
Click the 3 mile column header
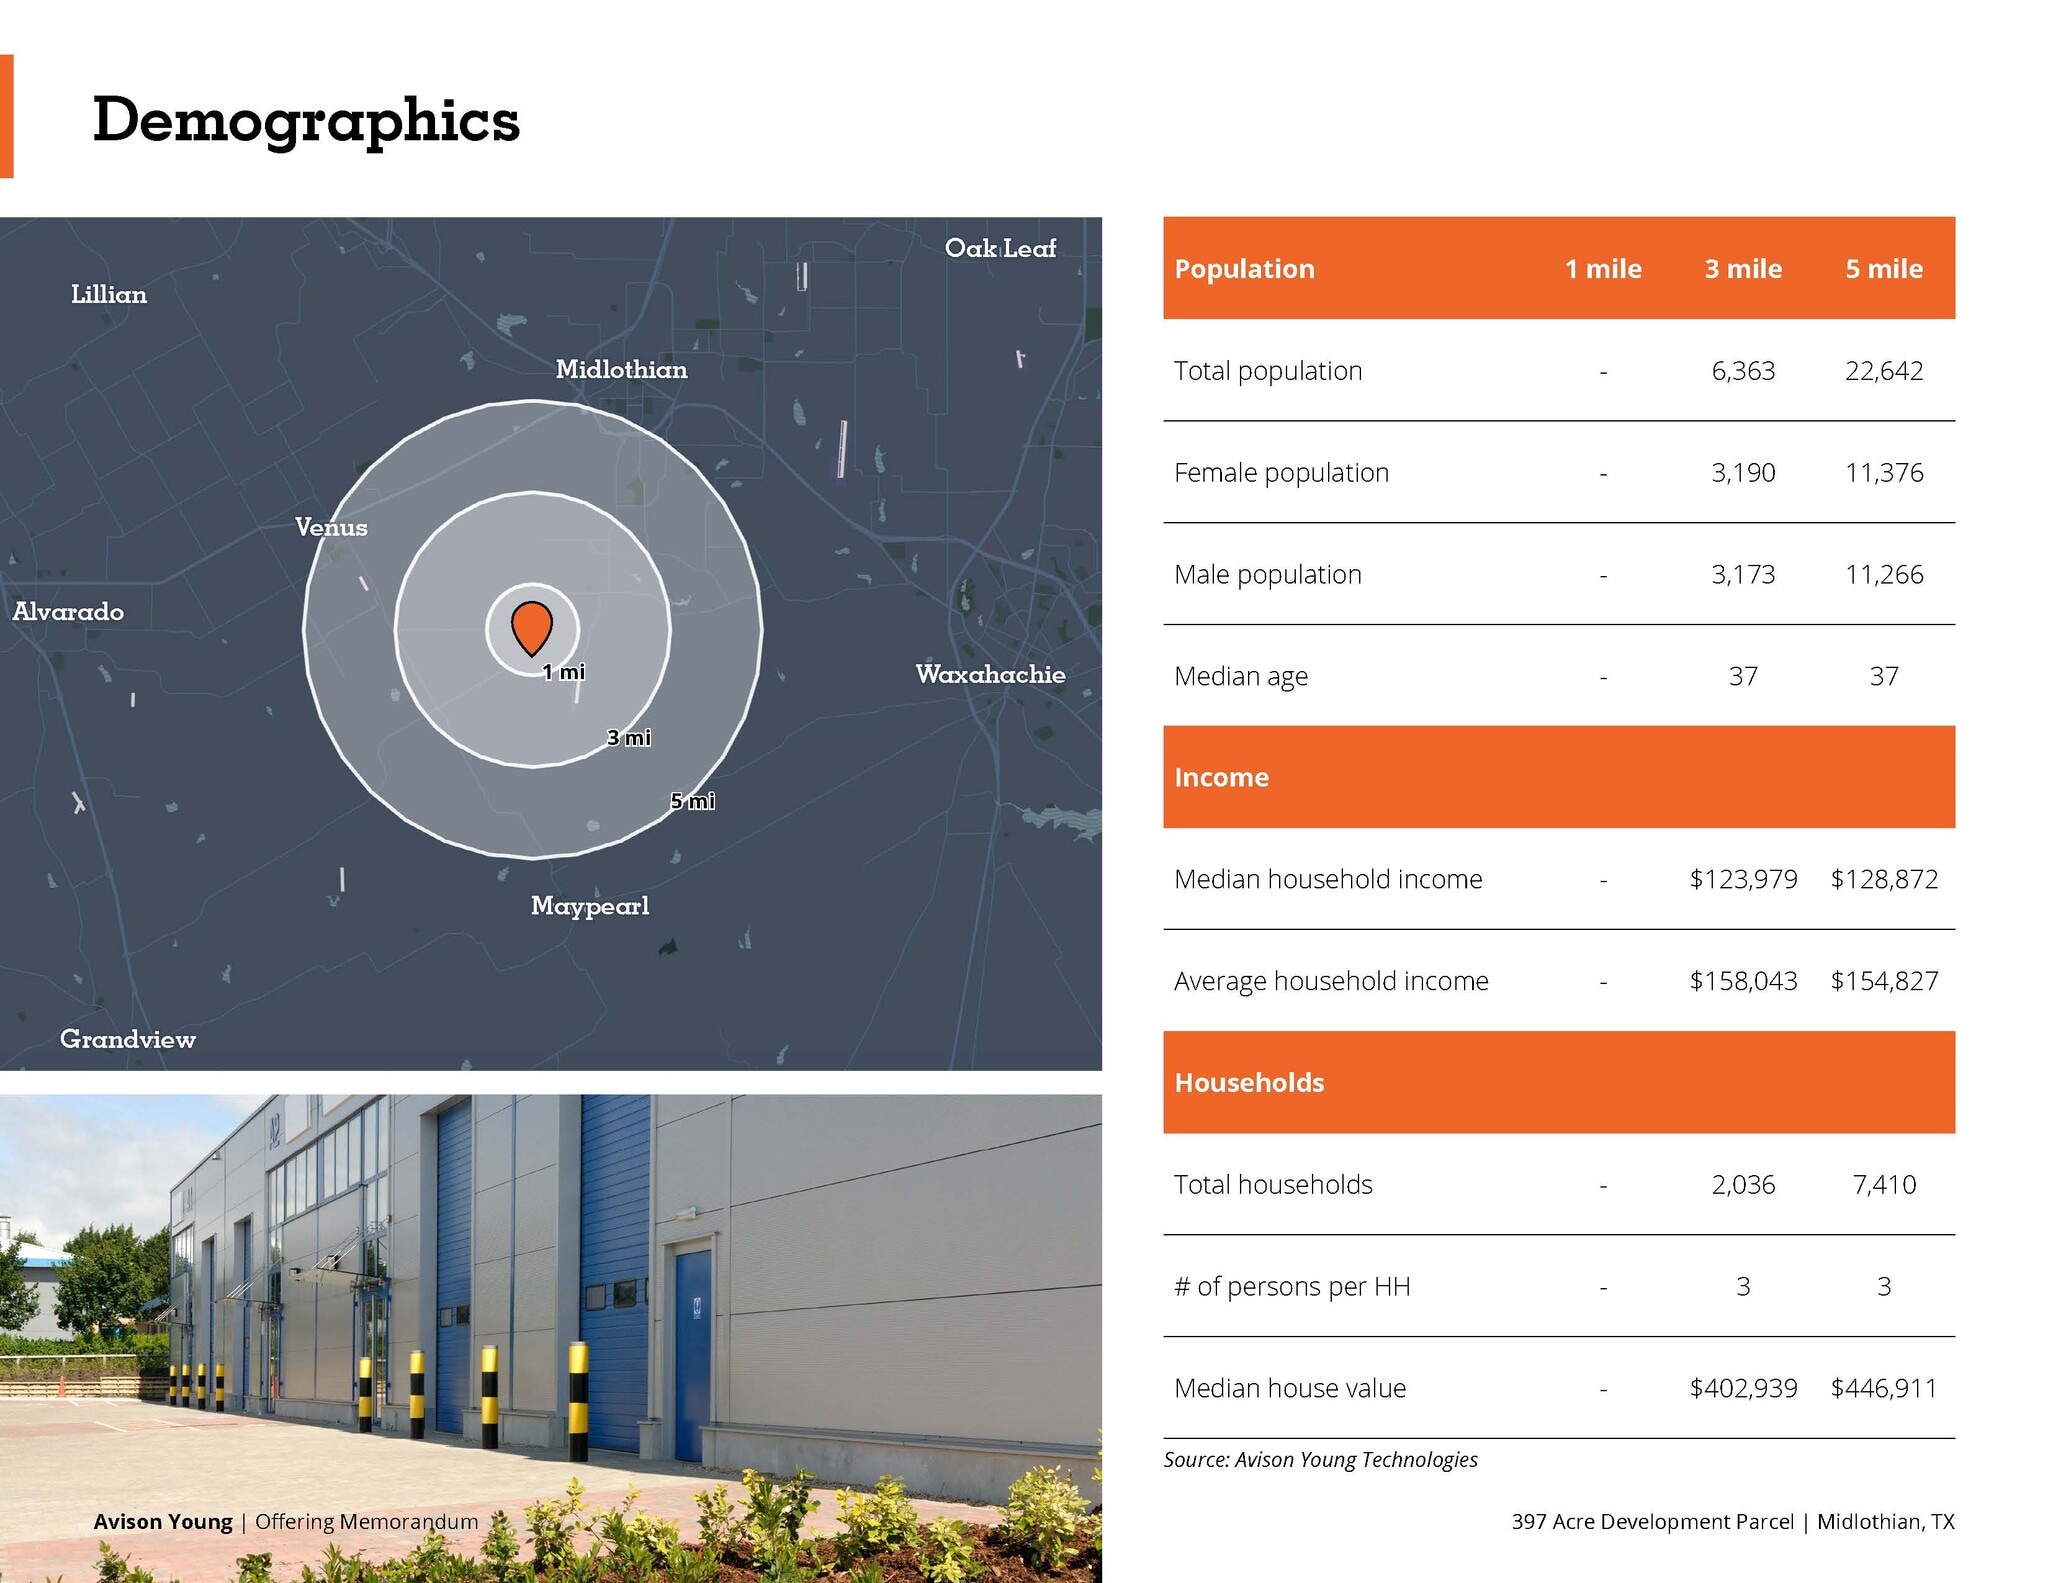1743,268
